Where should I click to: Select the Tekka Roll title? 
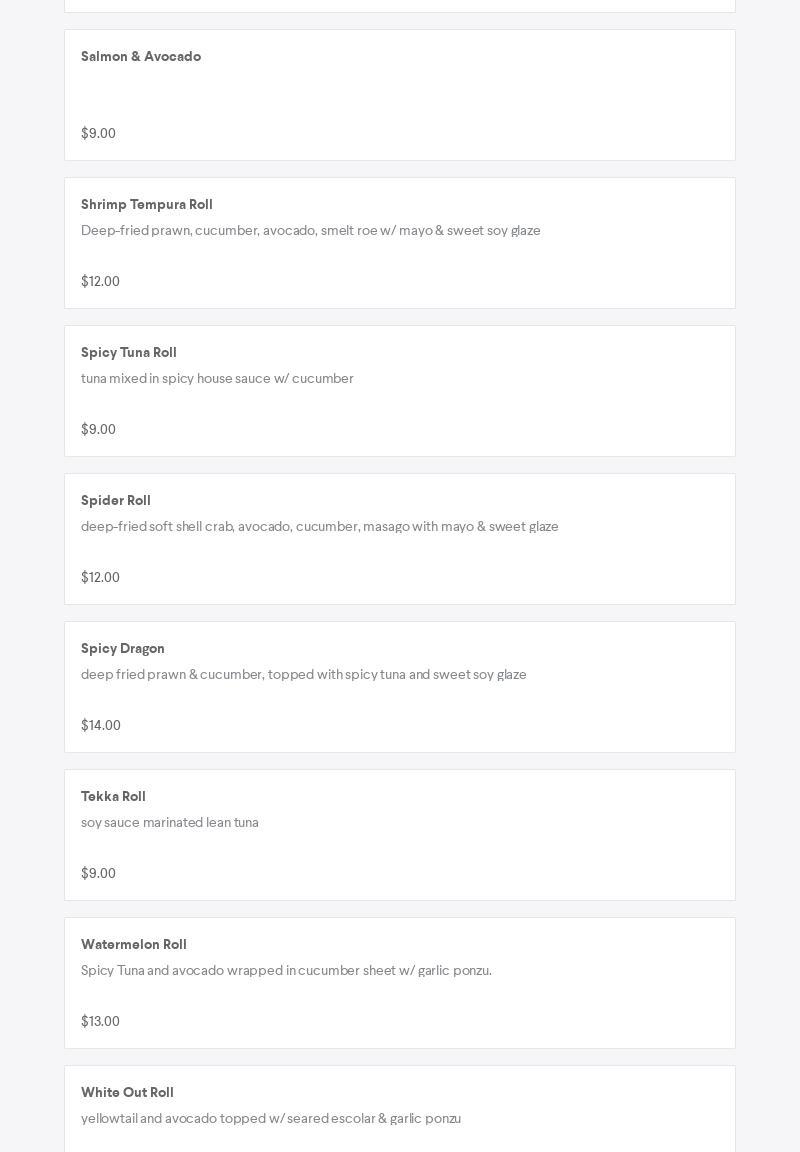113,797
